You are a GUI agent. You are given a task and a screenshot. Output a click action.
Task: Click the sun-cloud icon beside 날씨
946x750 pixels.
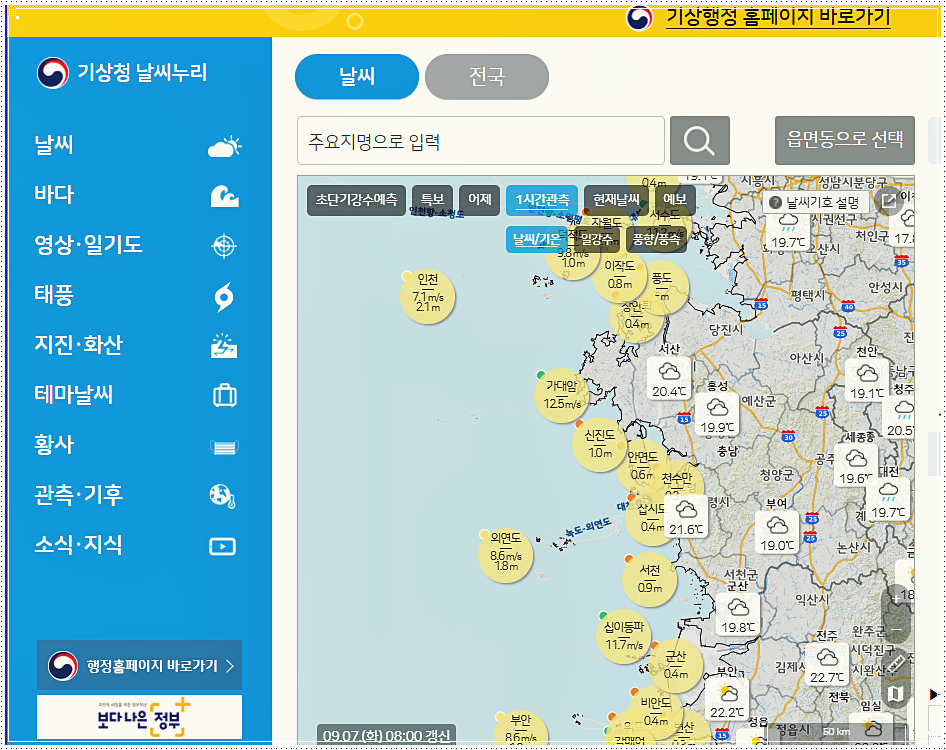click(224, 147)
